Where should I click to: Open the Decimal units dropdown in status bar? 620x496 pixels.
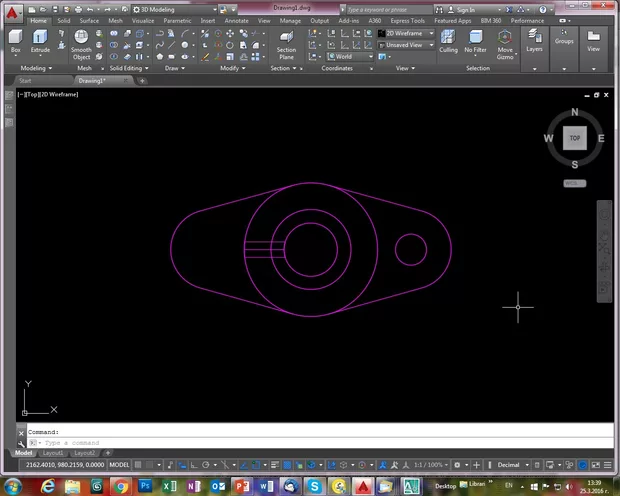coord(510,465)
